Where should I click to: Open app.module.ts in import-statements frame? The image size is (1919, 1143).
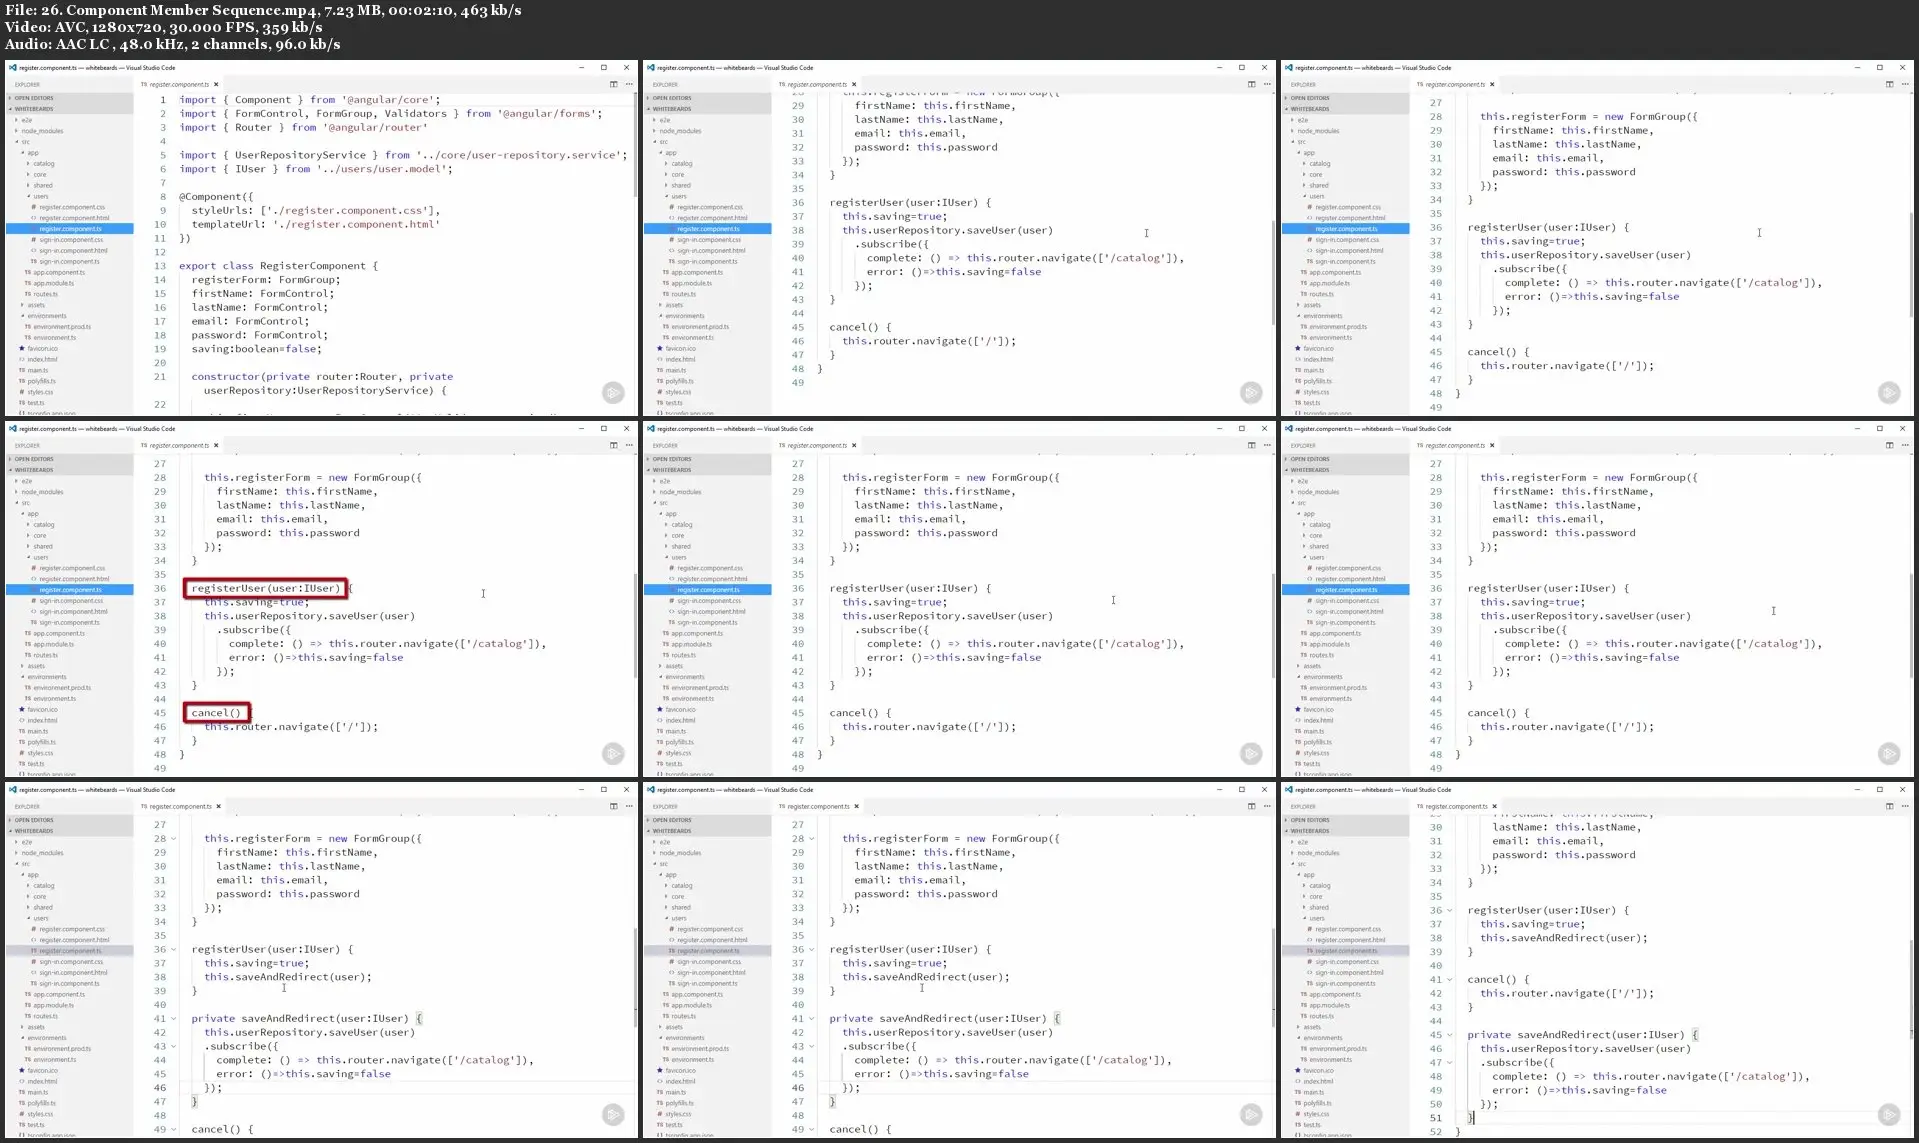pos(54,283)
